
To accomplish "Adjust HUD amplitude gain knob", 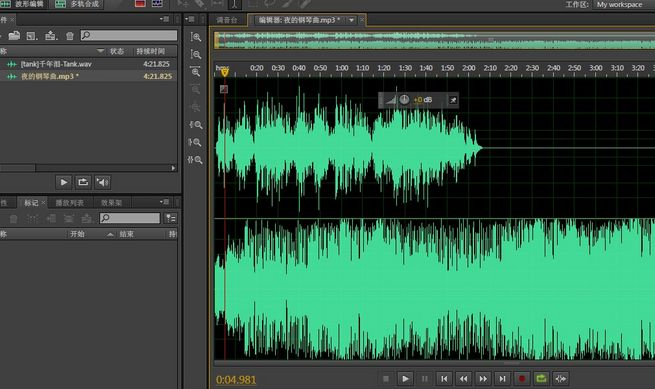I will pyautogui.click(x=404, y=100).
